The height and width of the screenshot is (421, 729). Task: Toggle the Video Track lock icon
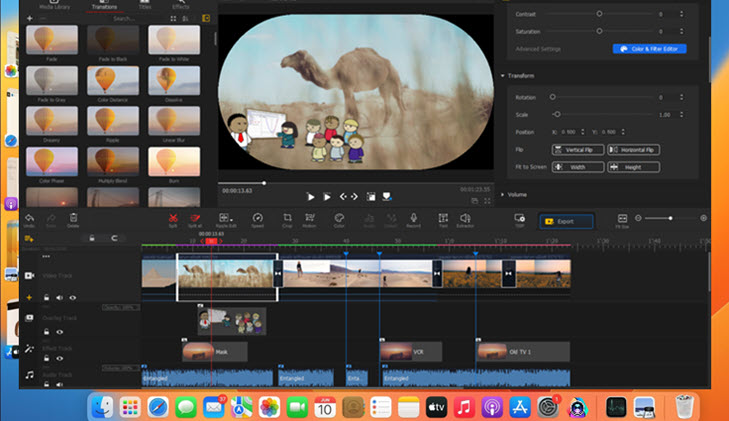pos(46,297)
